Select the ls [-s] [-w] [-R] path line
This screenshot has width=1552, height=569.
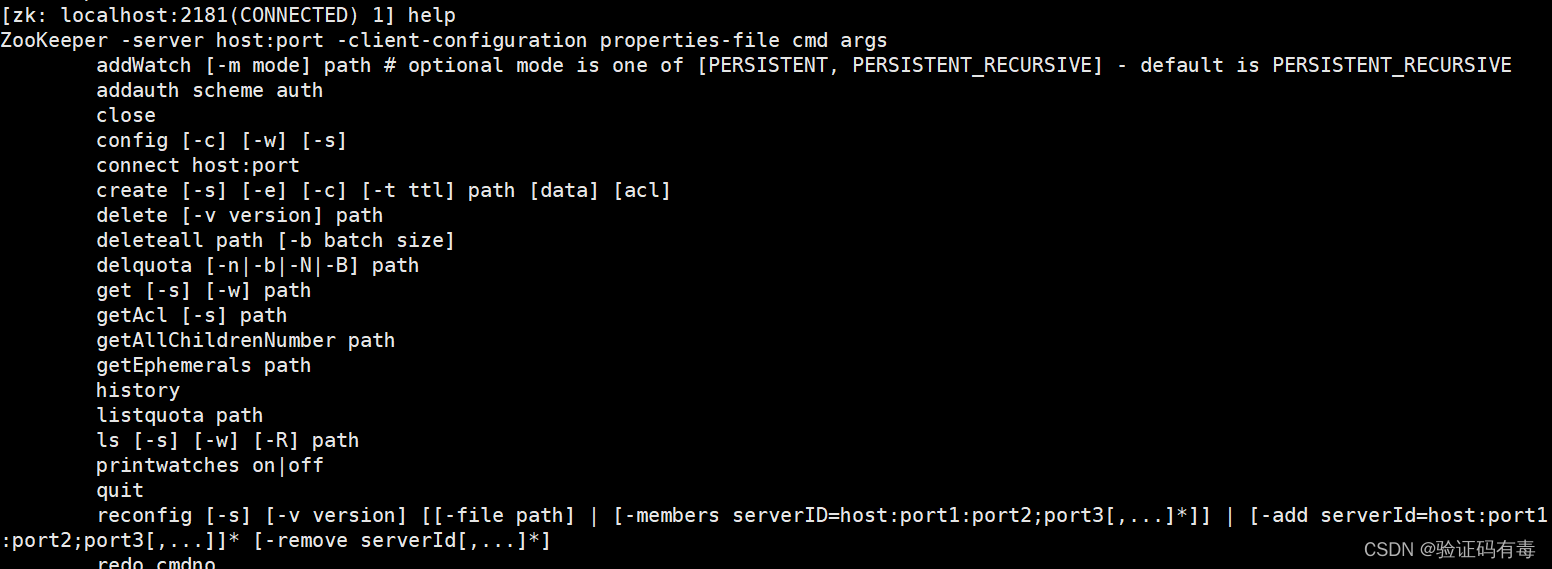pos(228,440)
